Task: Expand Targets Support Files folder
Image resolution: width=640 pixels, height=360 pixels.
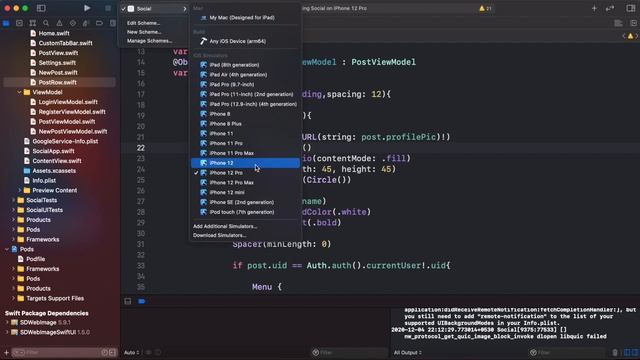Action: [x=13, y=298]
